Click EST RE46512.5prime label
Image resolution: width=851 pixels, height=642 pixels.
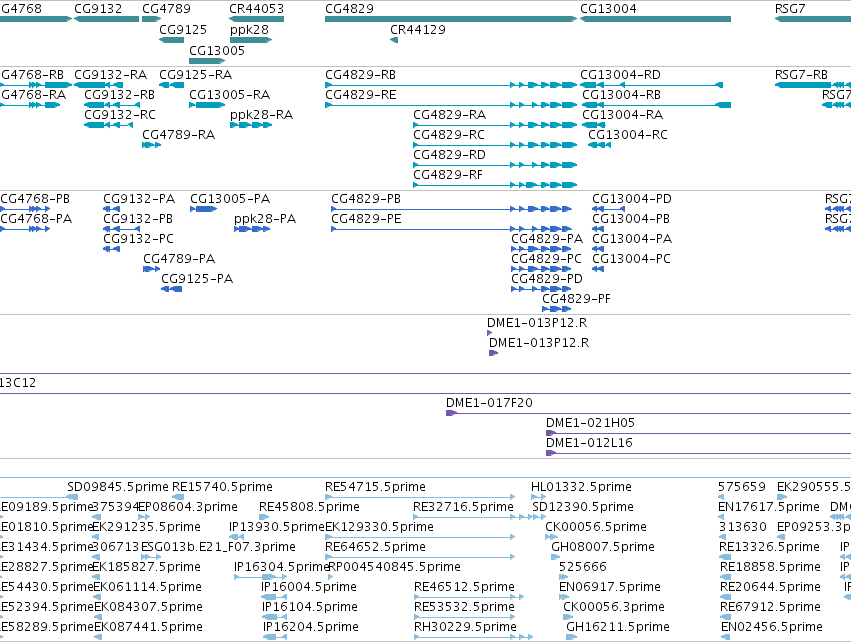(x=464, y=587)
